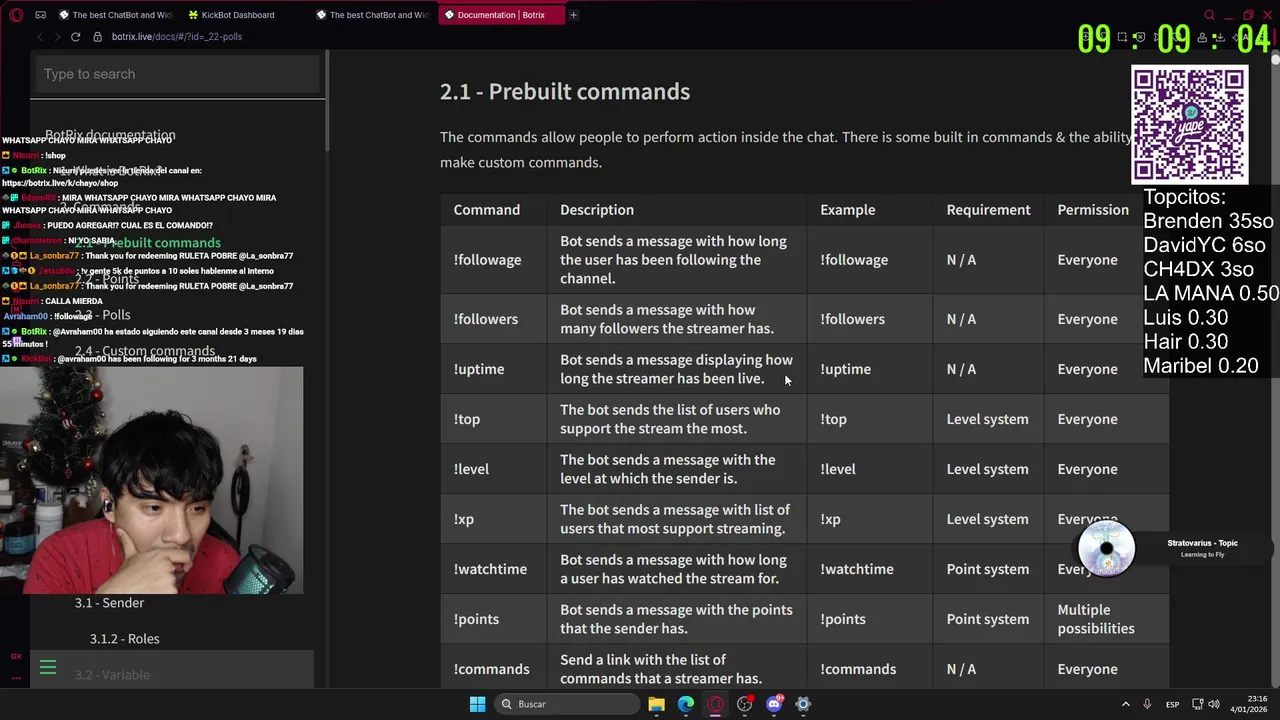Click the page vertical scrollbar
This screenshot has width=1280, height=720.
pos(1275,370)
